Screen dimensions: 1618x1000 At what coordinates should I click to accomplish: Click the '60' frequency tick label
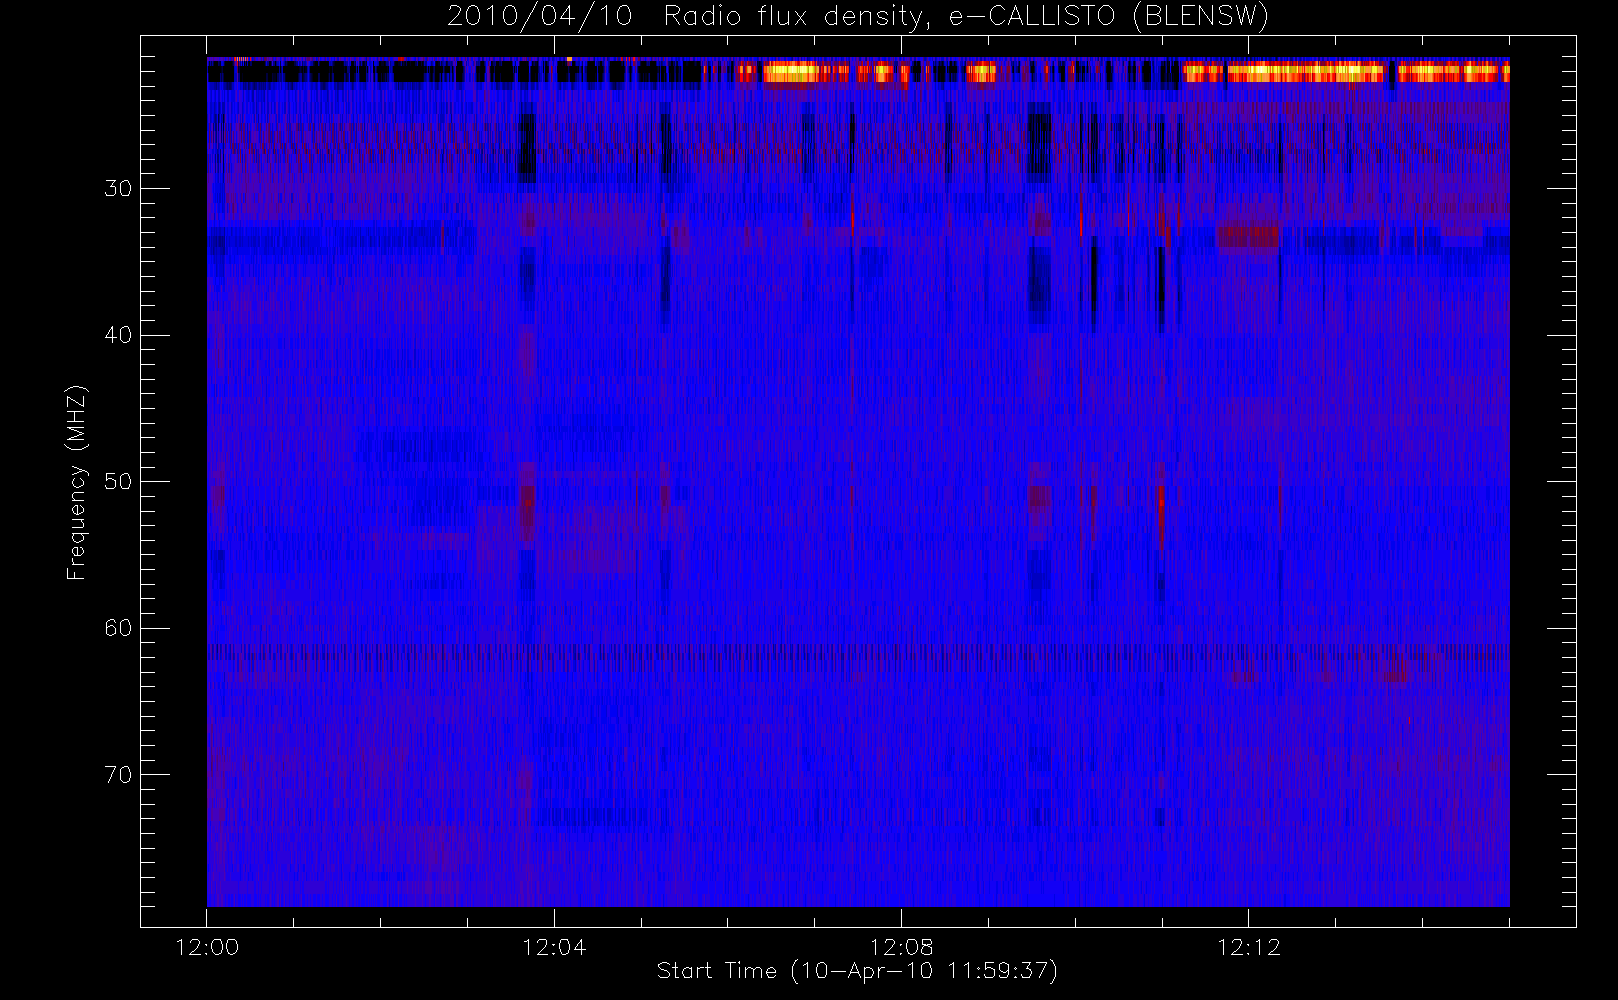[x=118, y=628]
